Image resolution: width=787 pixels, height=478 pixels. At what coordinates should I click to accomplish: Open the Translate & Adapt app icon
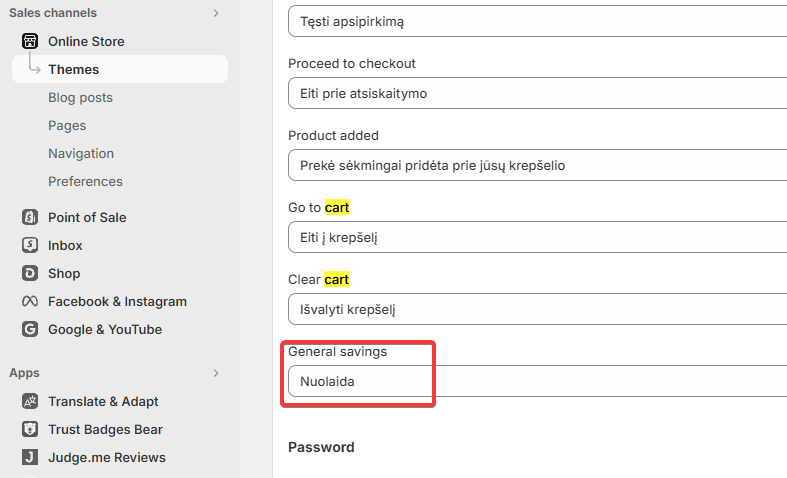point(29,401)
